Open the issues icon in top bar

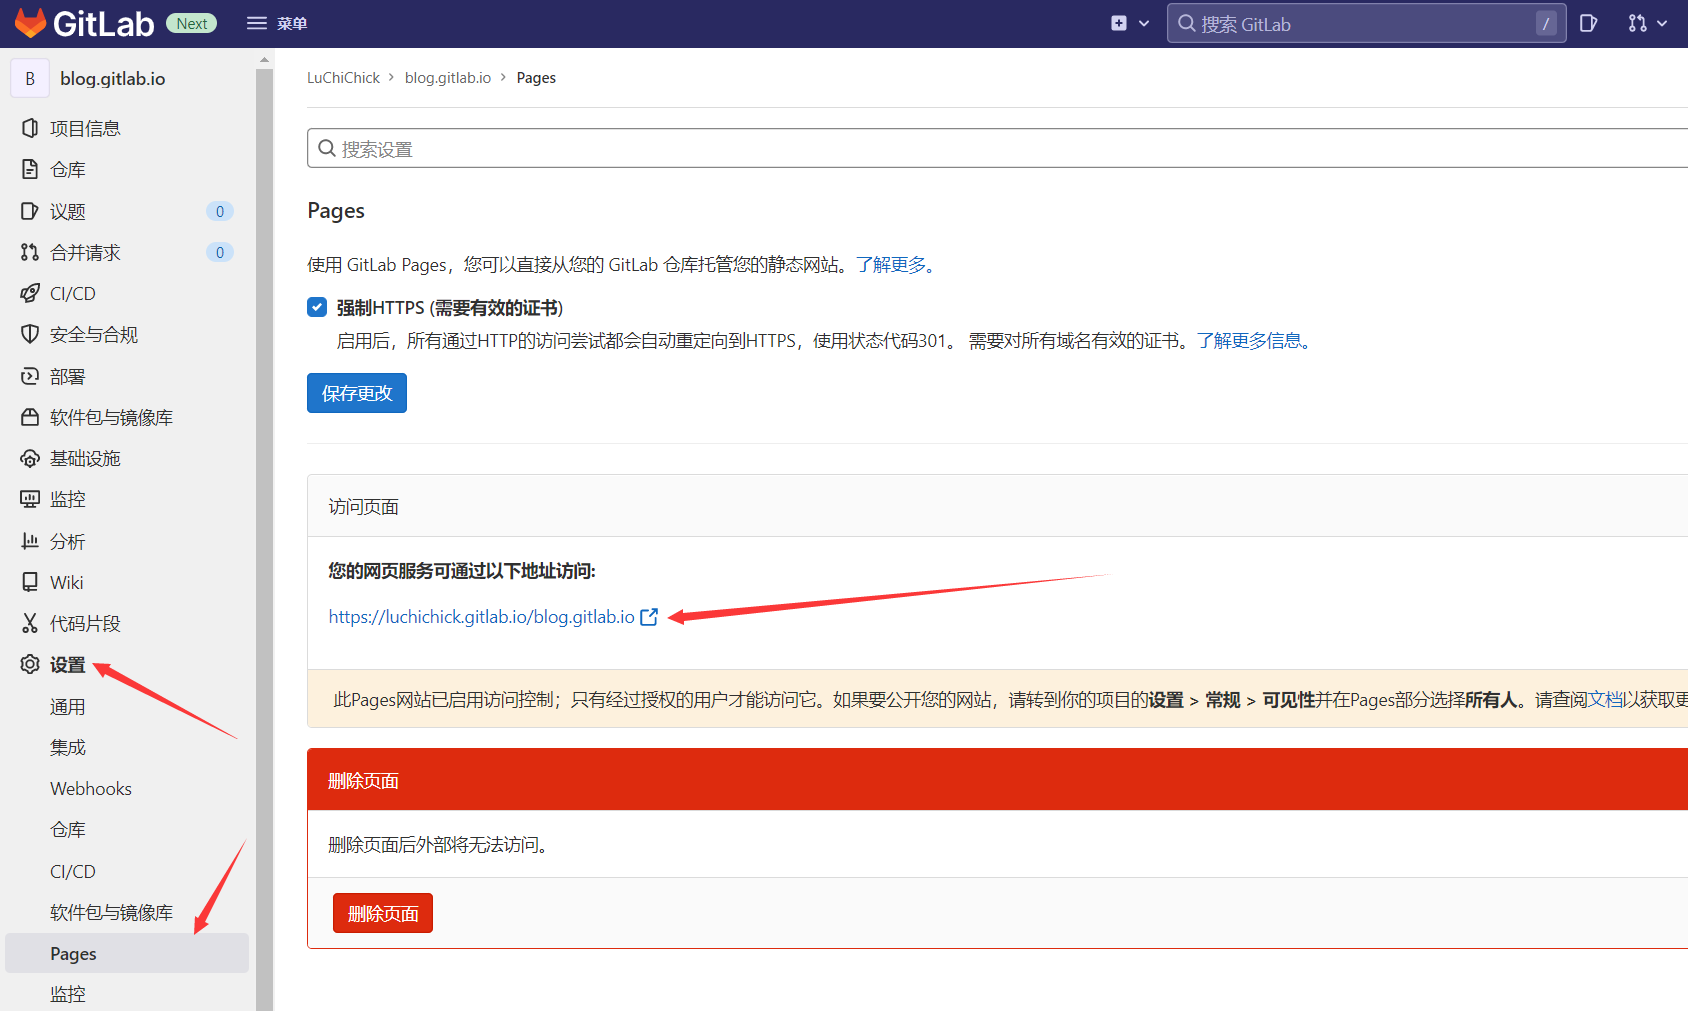pos(1588,23)
